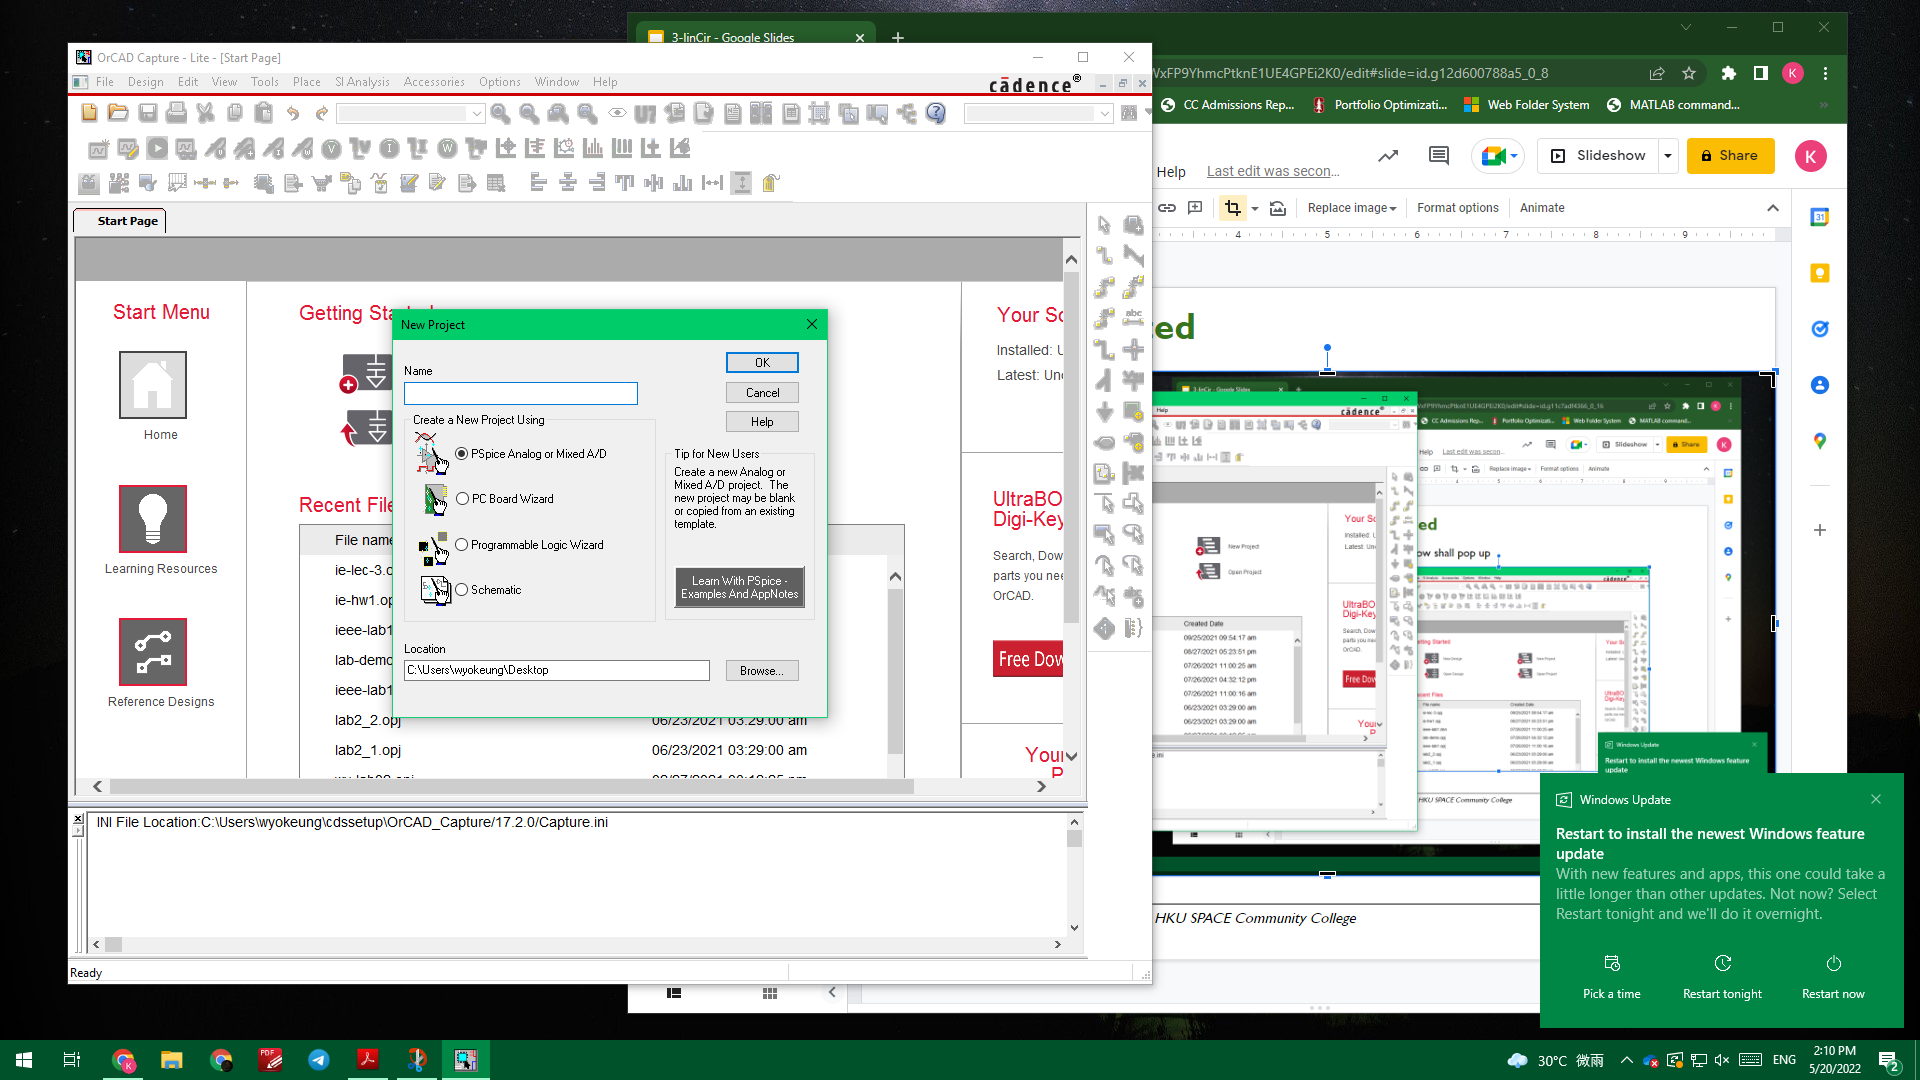Click the Place Junction cross tool
The width and height of the screenshot is (1920, 1080).
[x=1133, y=349]
